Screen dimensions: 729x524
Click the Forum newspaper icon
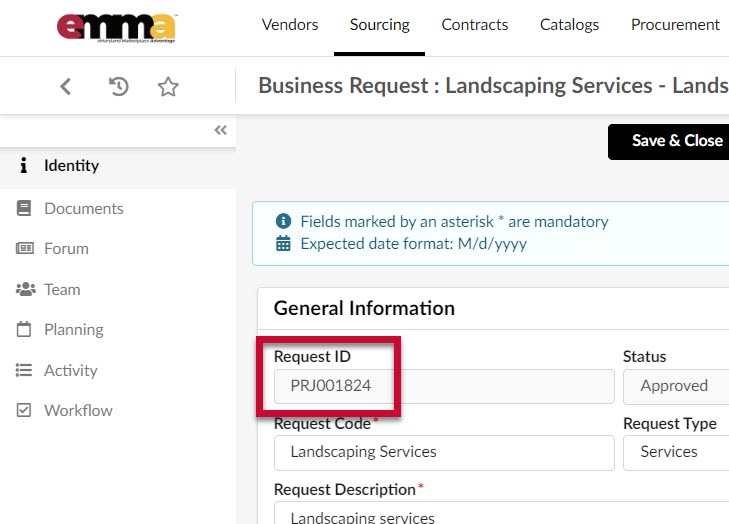[x=25, y=248]
